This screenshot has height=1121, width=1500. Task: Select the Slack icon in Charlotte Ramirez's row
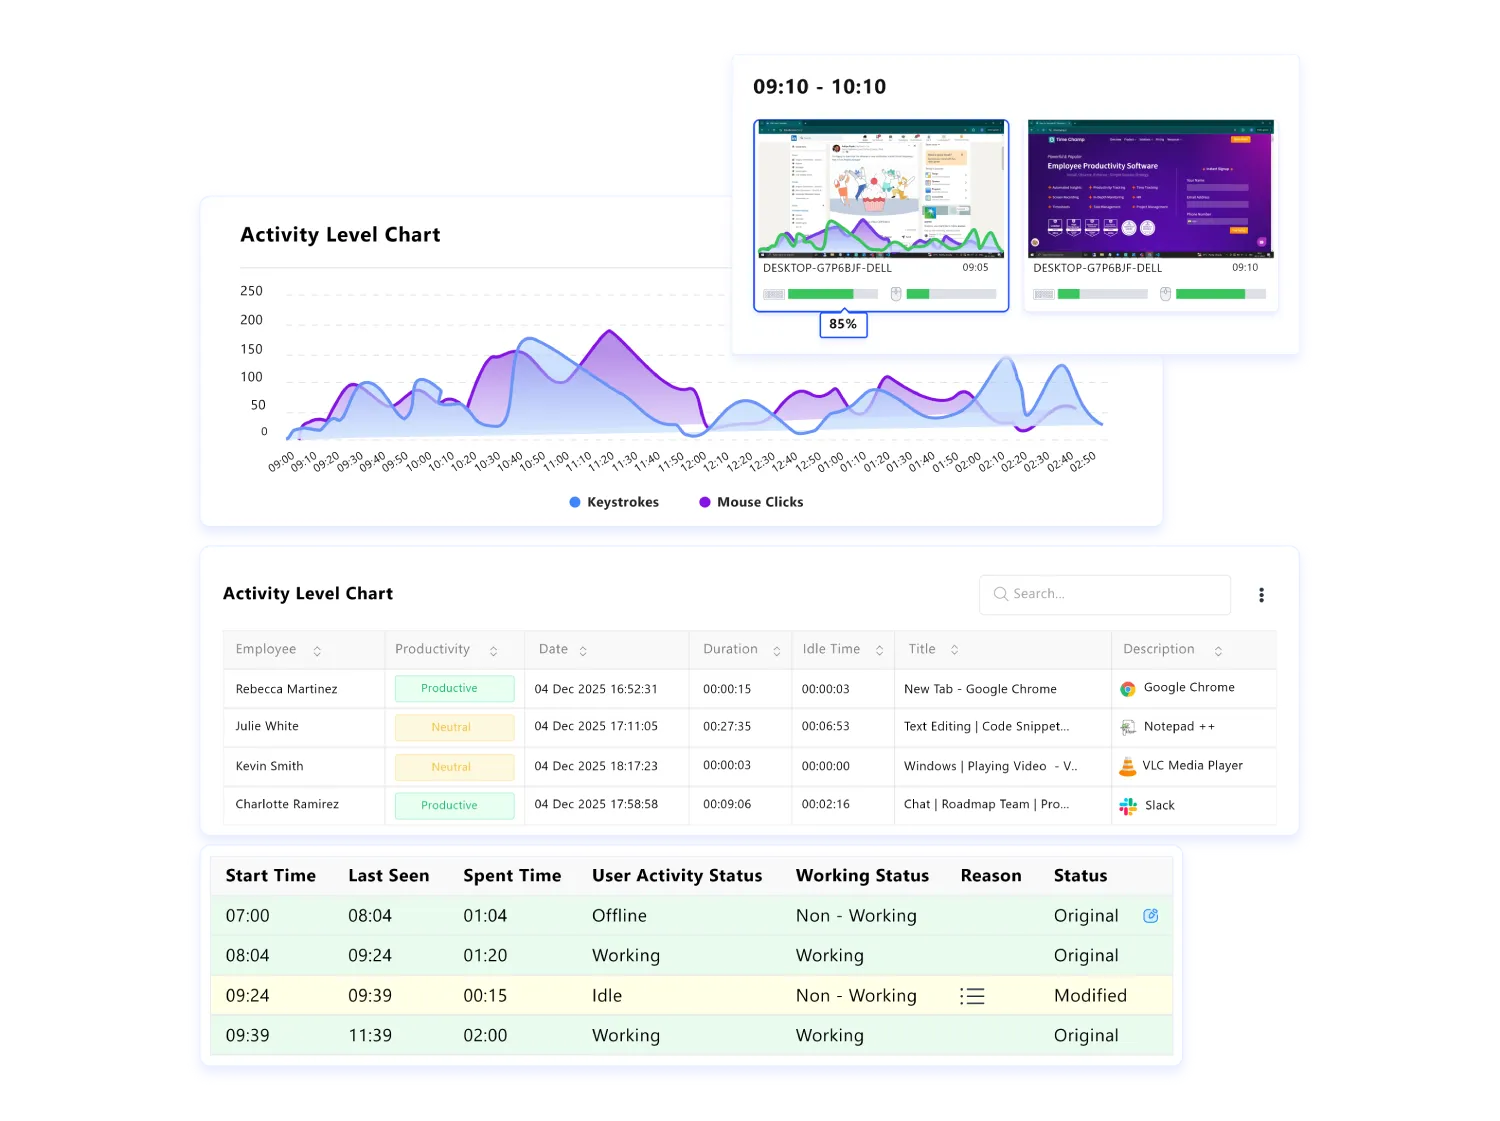coord(1130,805)
